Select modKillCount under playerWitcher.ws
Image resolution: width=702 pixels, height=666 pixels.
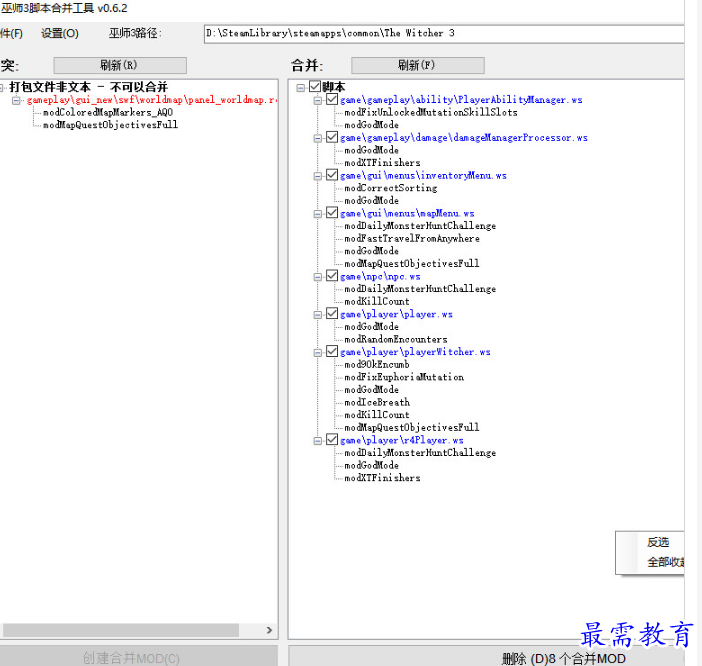(377, 415)
